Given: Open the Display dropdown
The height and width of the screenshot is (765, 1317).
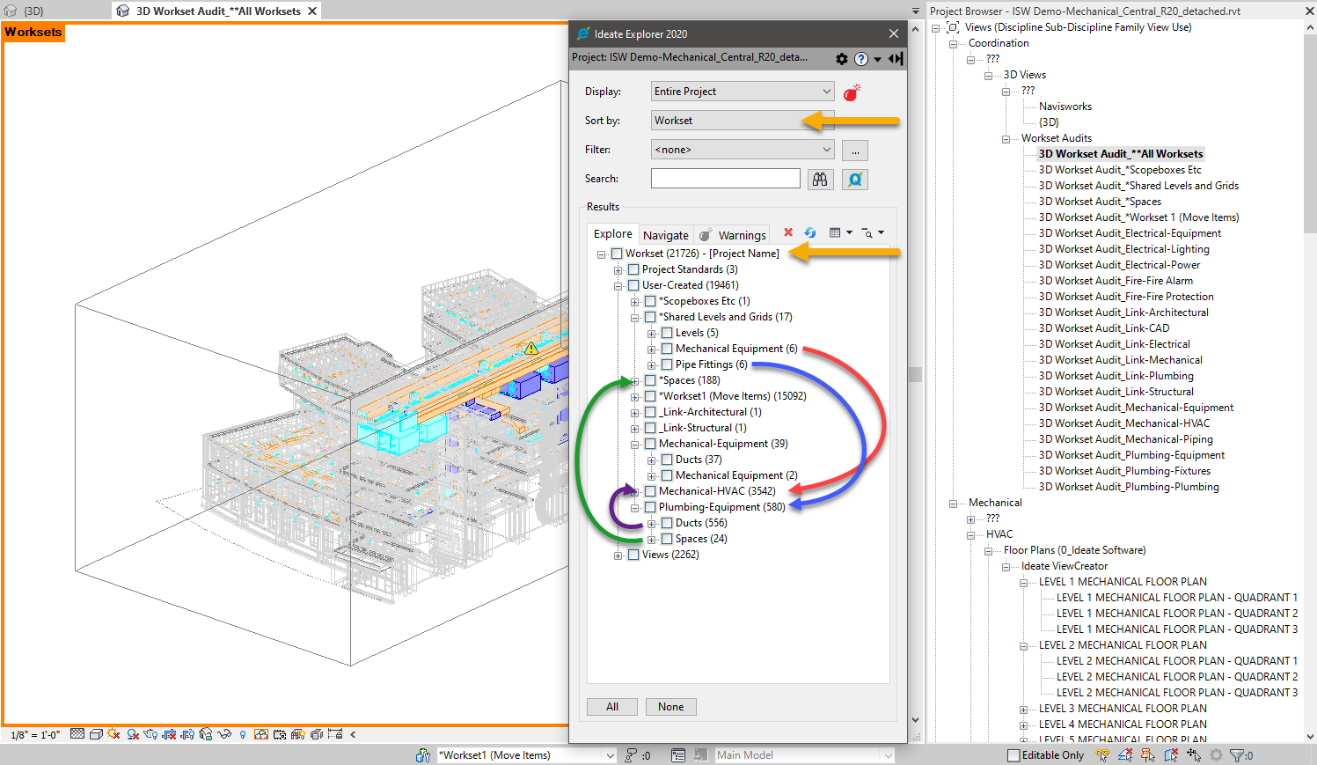Looking at the screenshot, I should [x=742, y=91].
